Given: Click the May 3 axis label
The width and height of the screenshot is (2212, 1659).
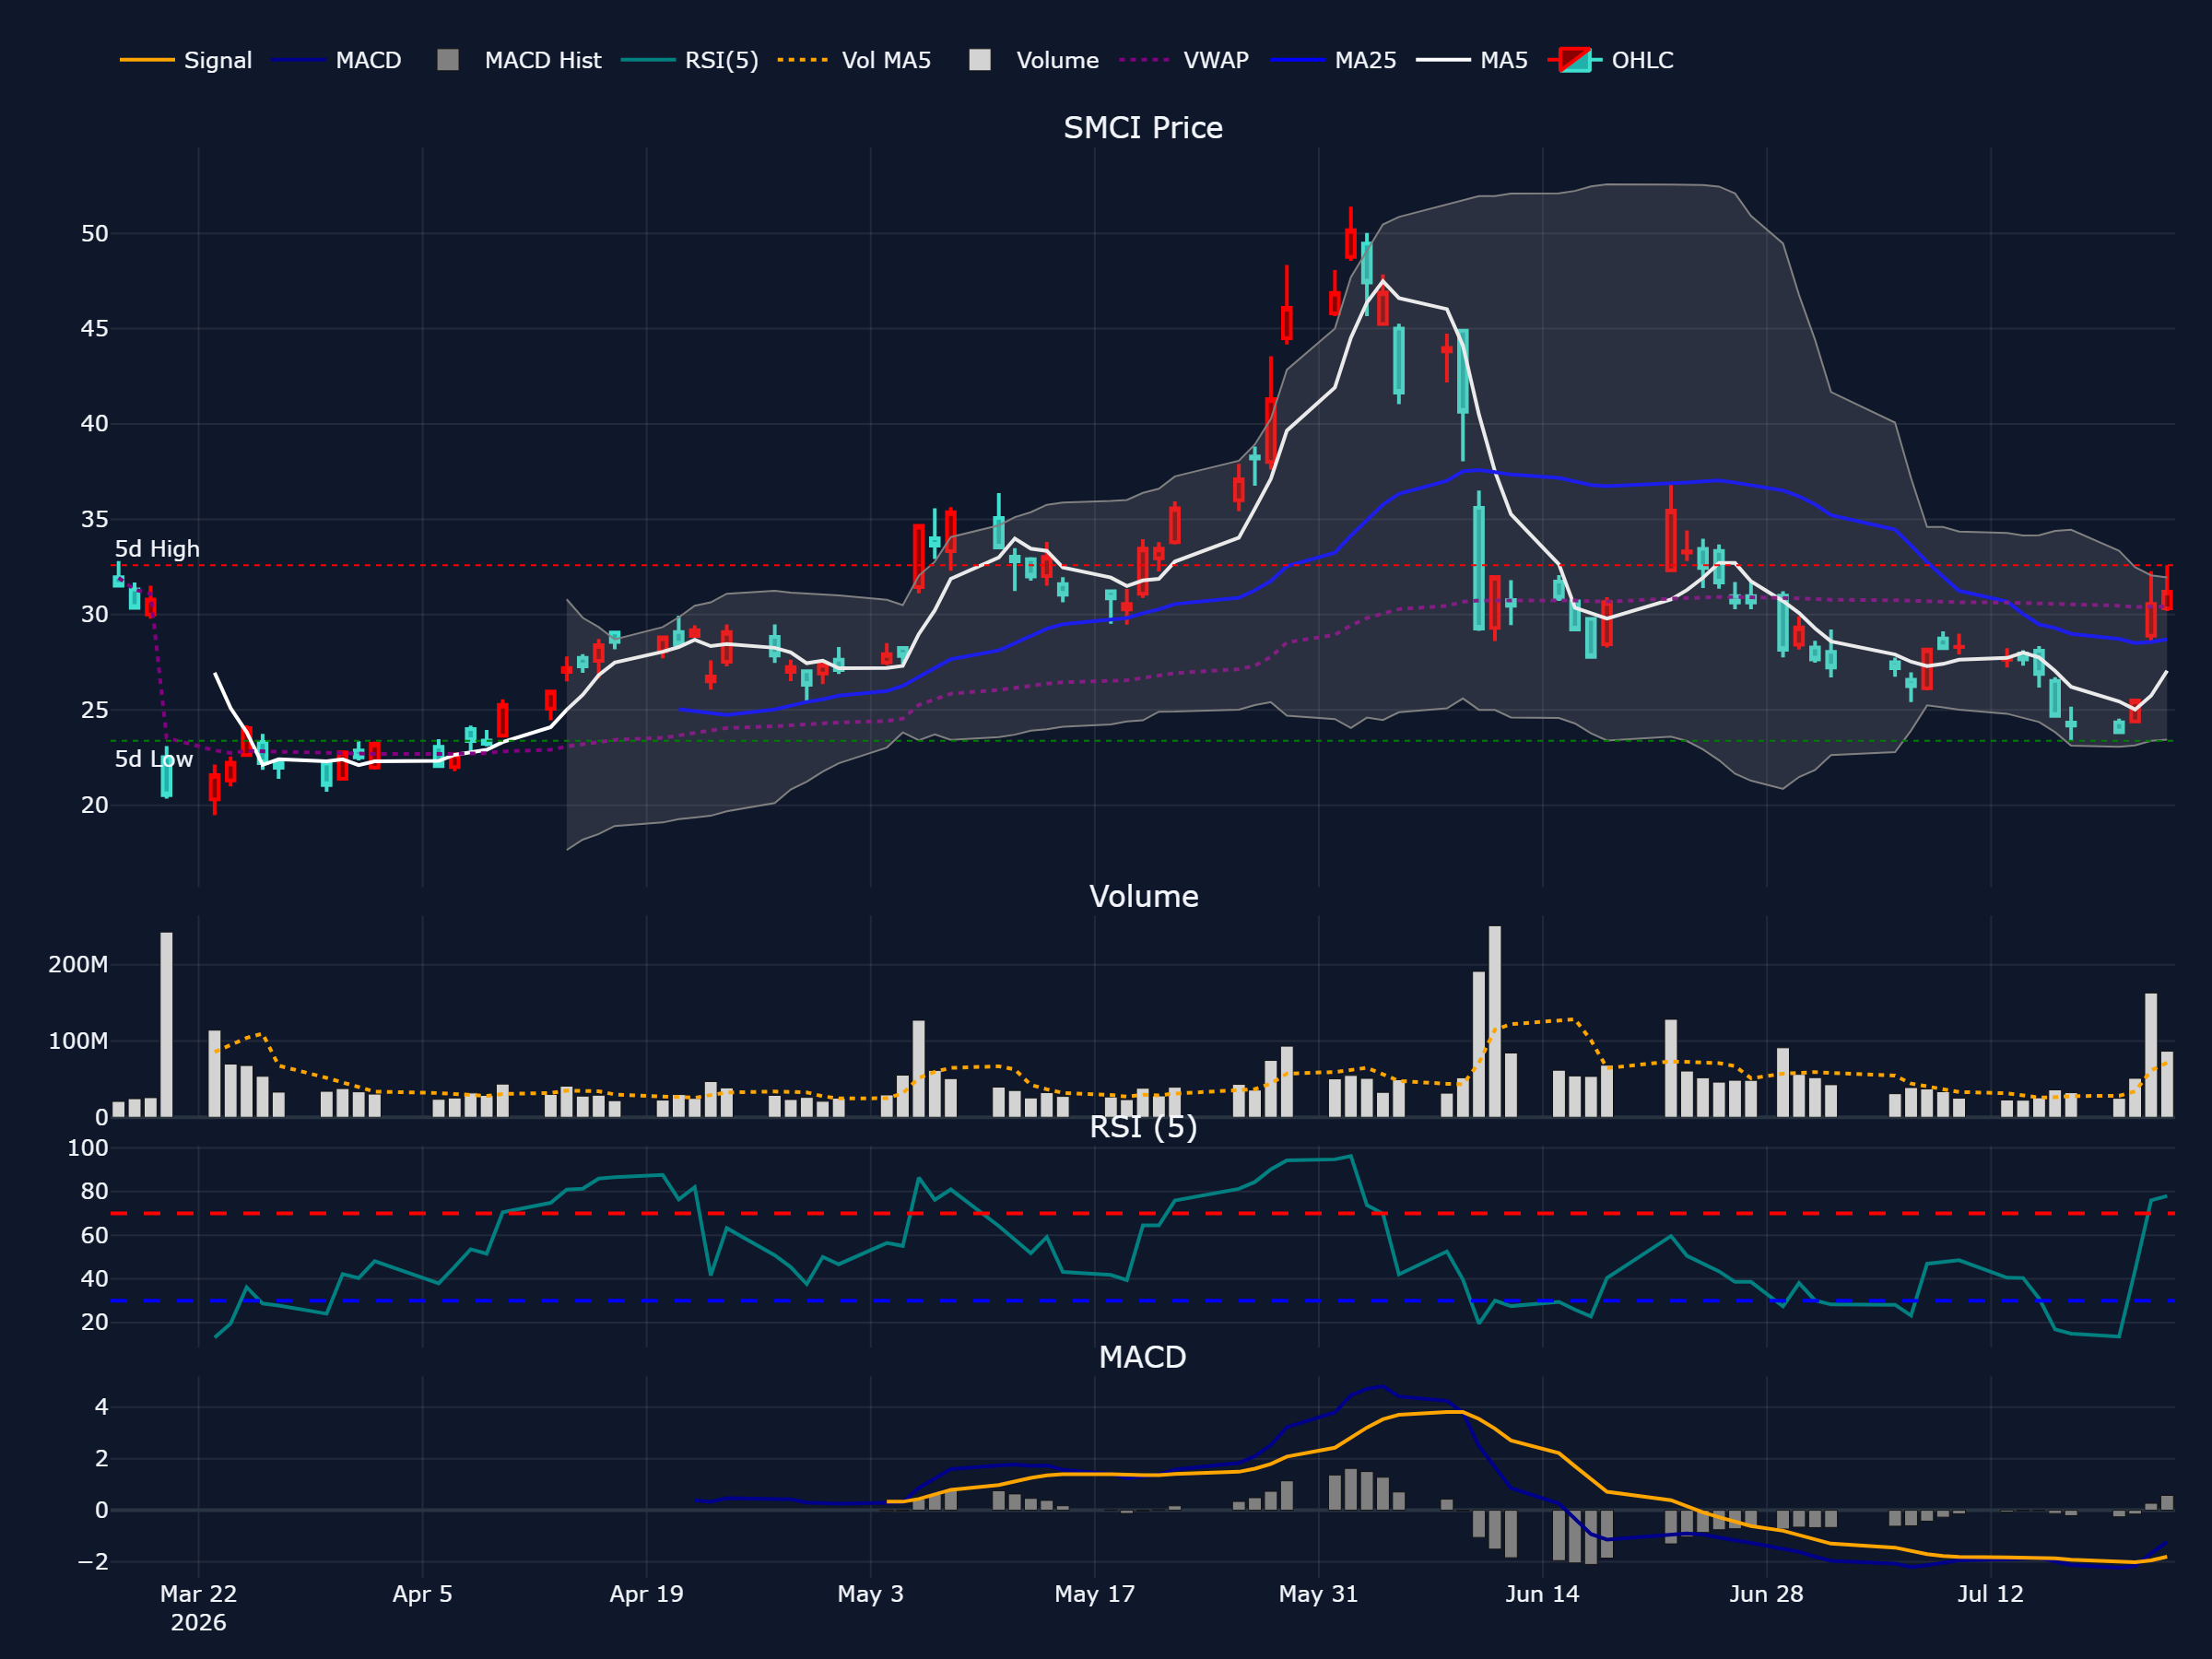Looking at the screenshot, I should (870, 1594).
